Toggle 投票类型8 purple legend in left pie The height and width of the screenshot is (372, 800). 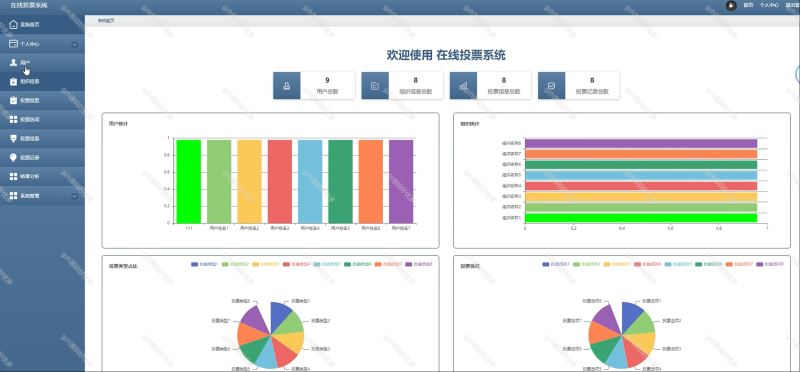[x=418, y=264]
